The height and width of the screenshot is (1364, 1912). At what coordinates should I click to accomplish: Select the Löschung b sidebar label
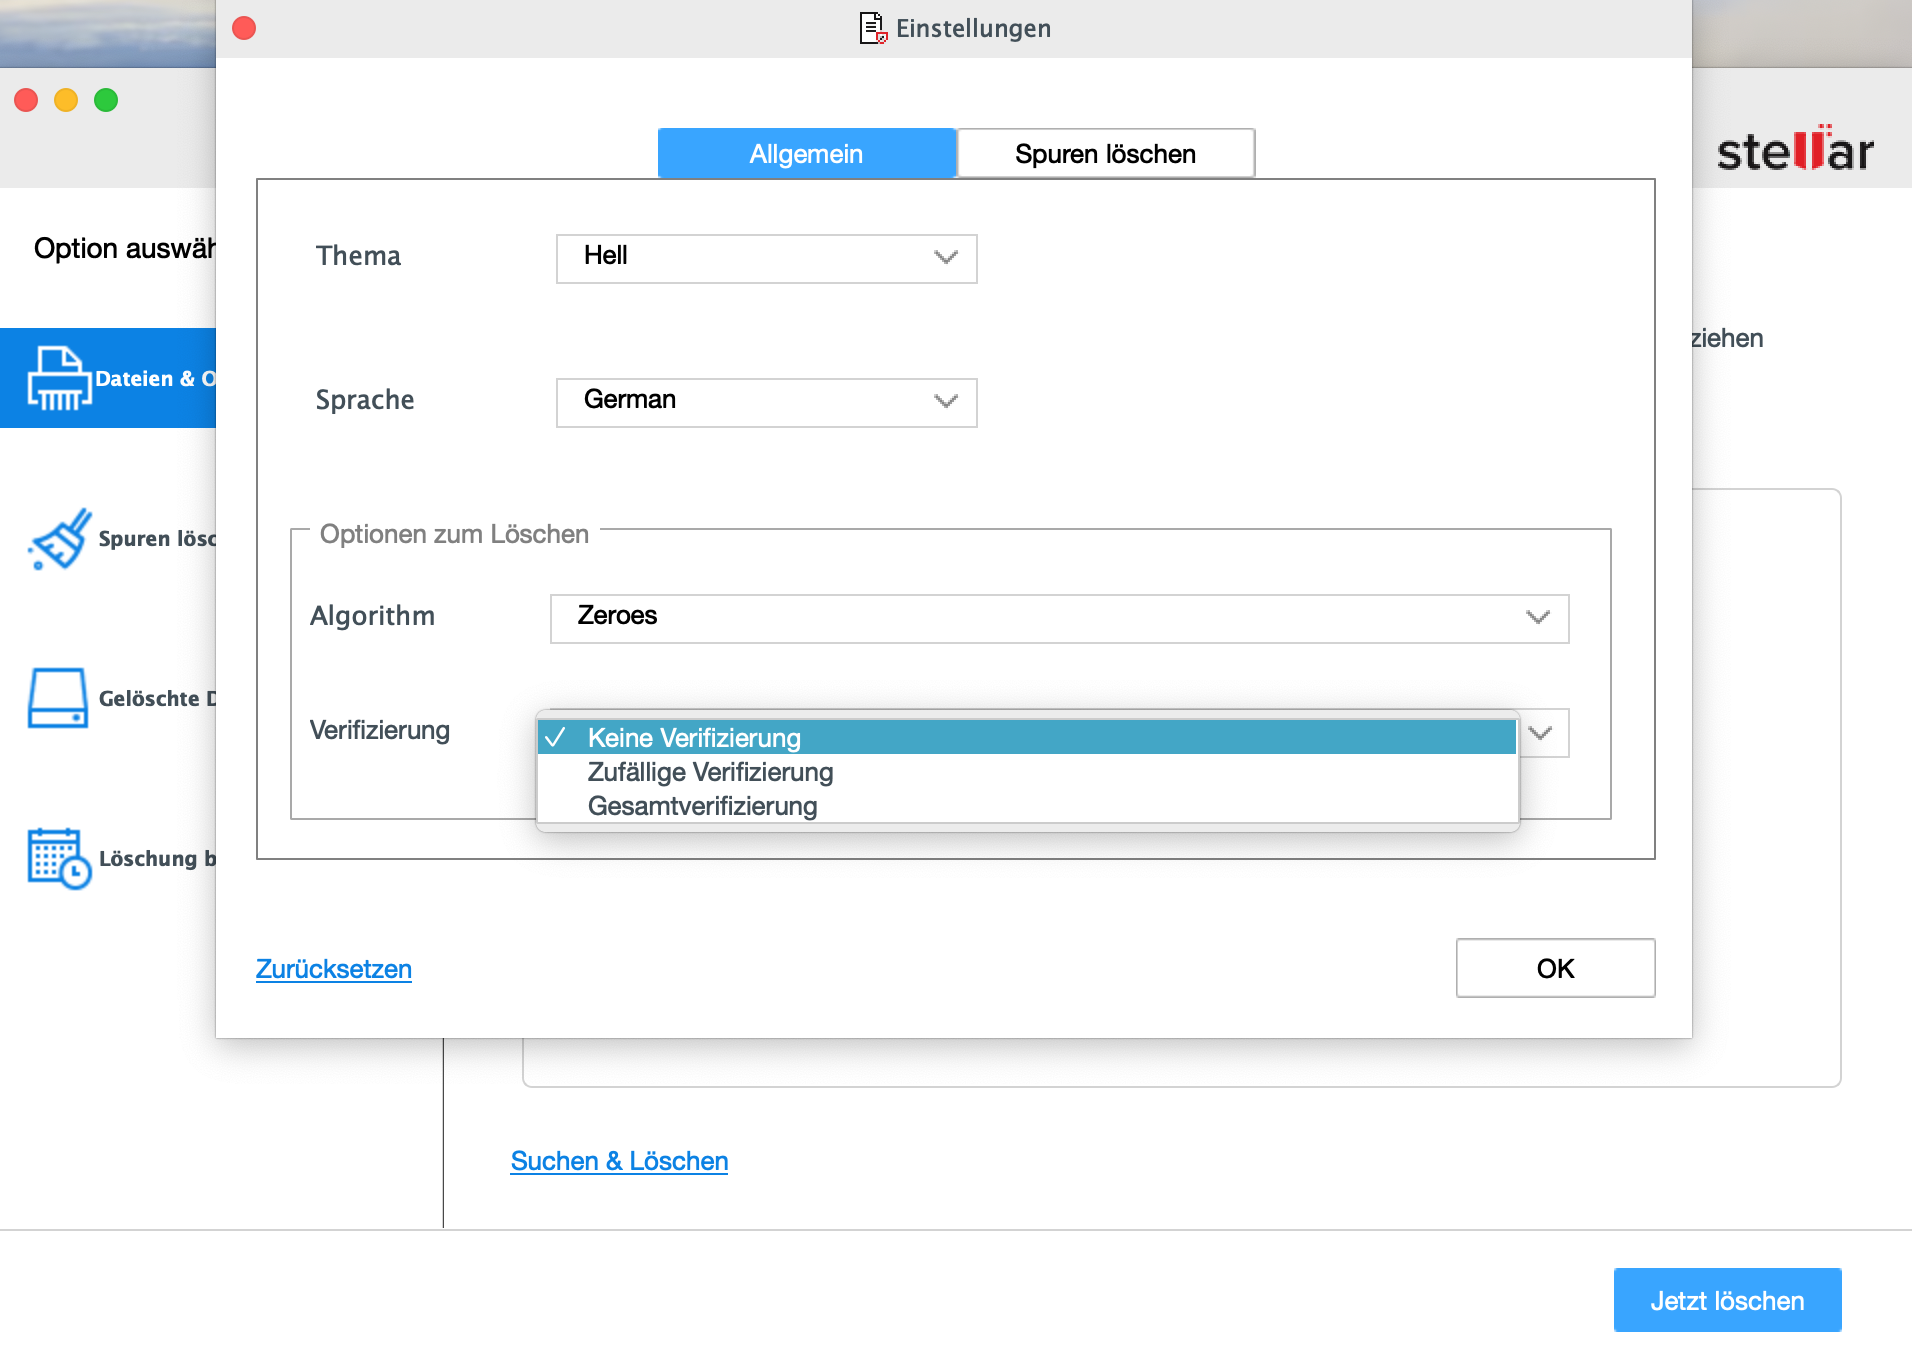point(157,859)
